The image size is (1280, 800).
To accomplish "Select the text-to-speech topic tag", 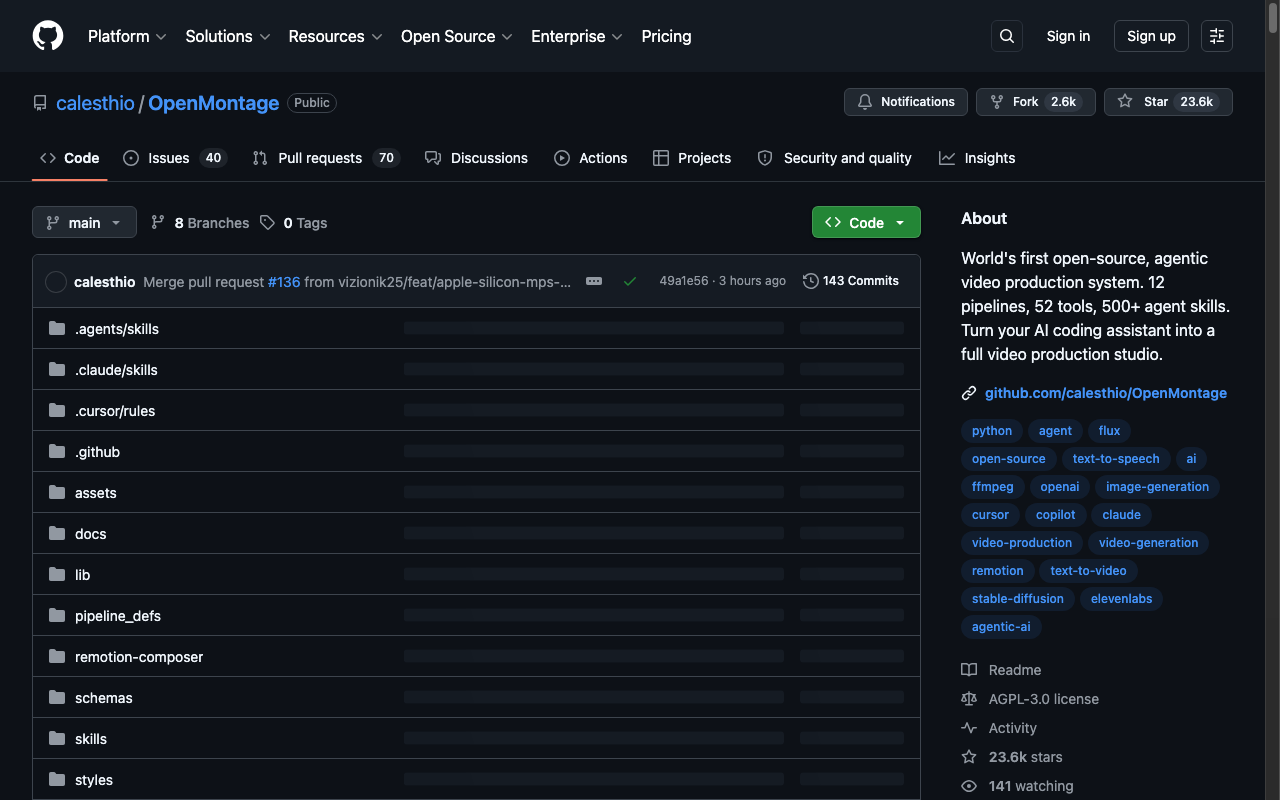I will (1116, 459).
